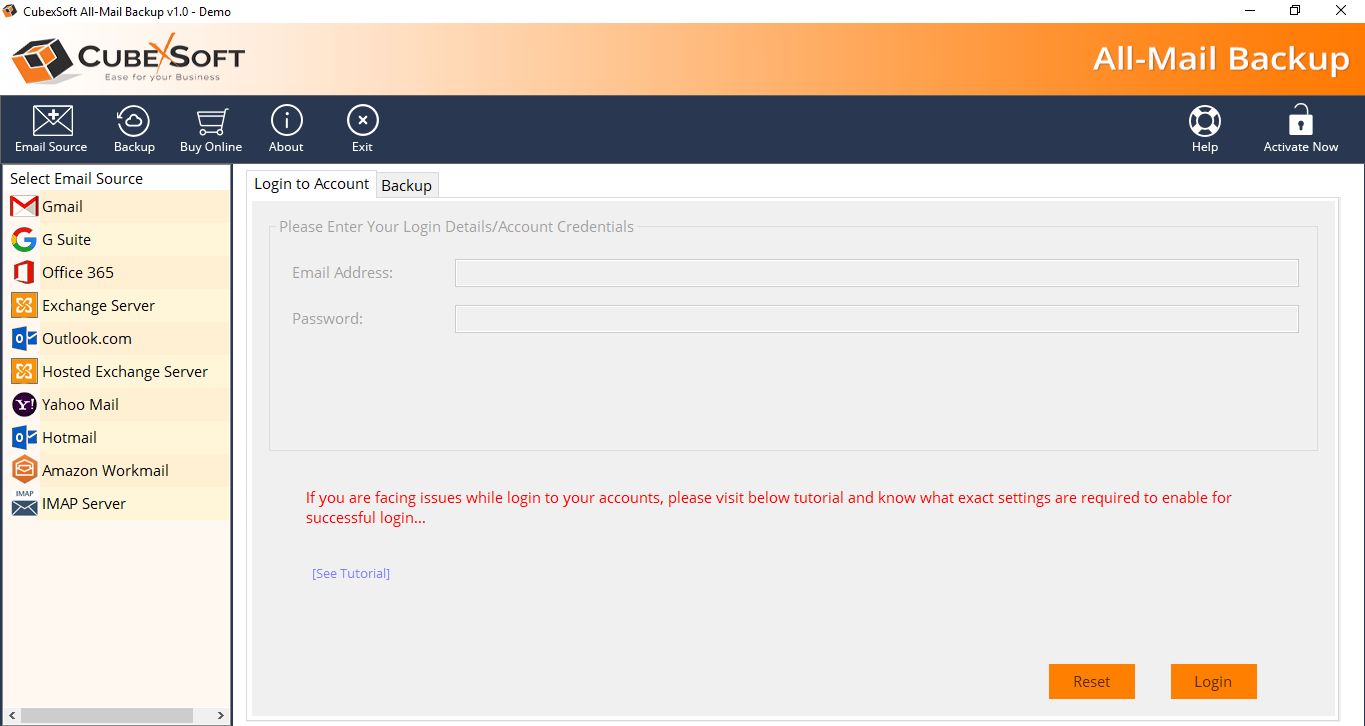Select the Gmail envelope icon
Image resolution: width=1365 pixels, height=726 pixels.
[24, 207]
